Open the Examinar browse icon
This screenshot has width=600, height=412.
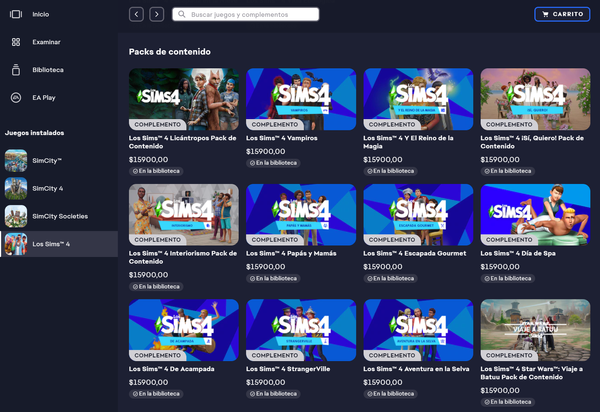coord(16,42)
